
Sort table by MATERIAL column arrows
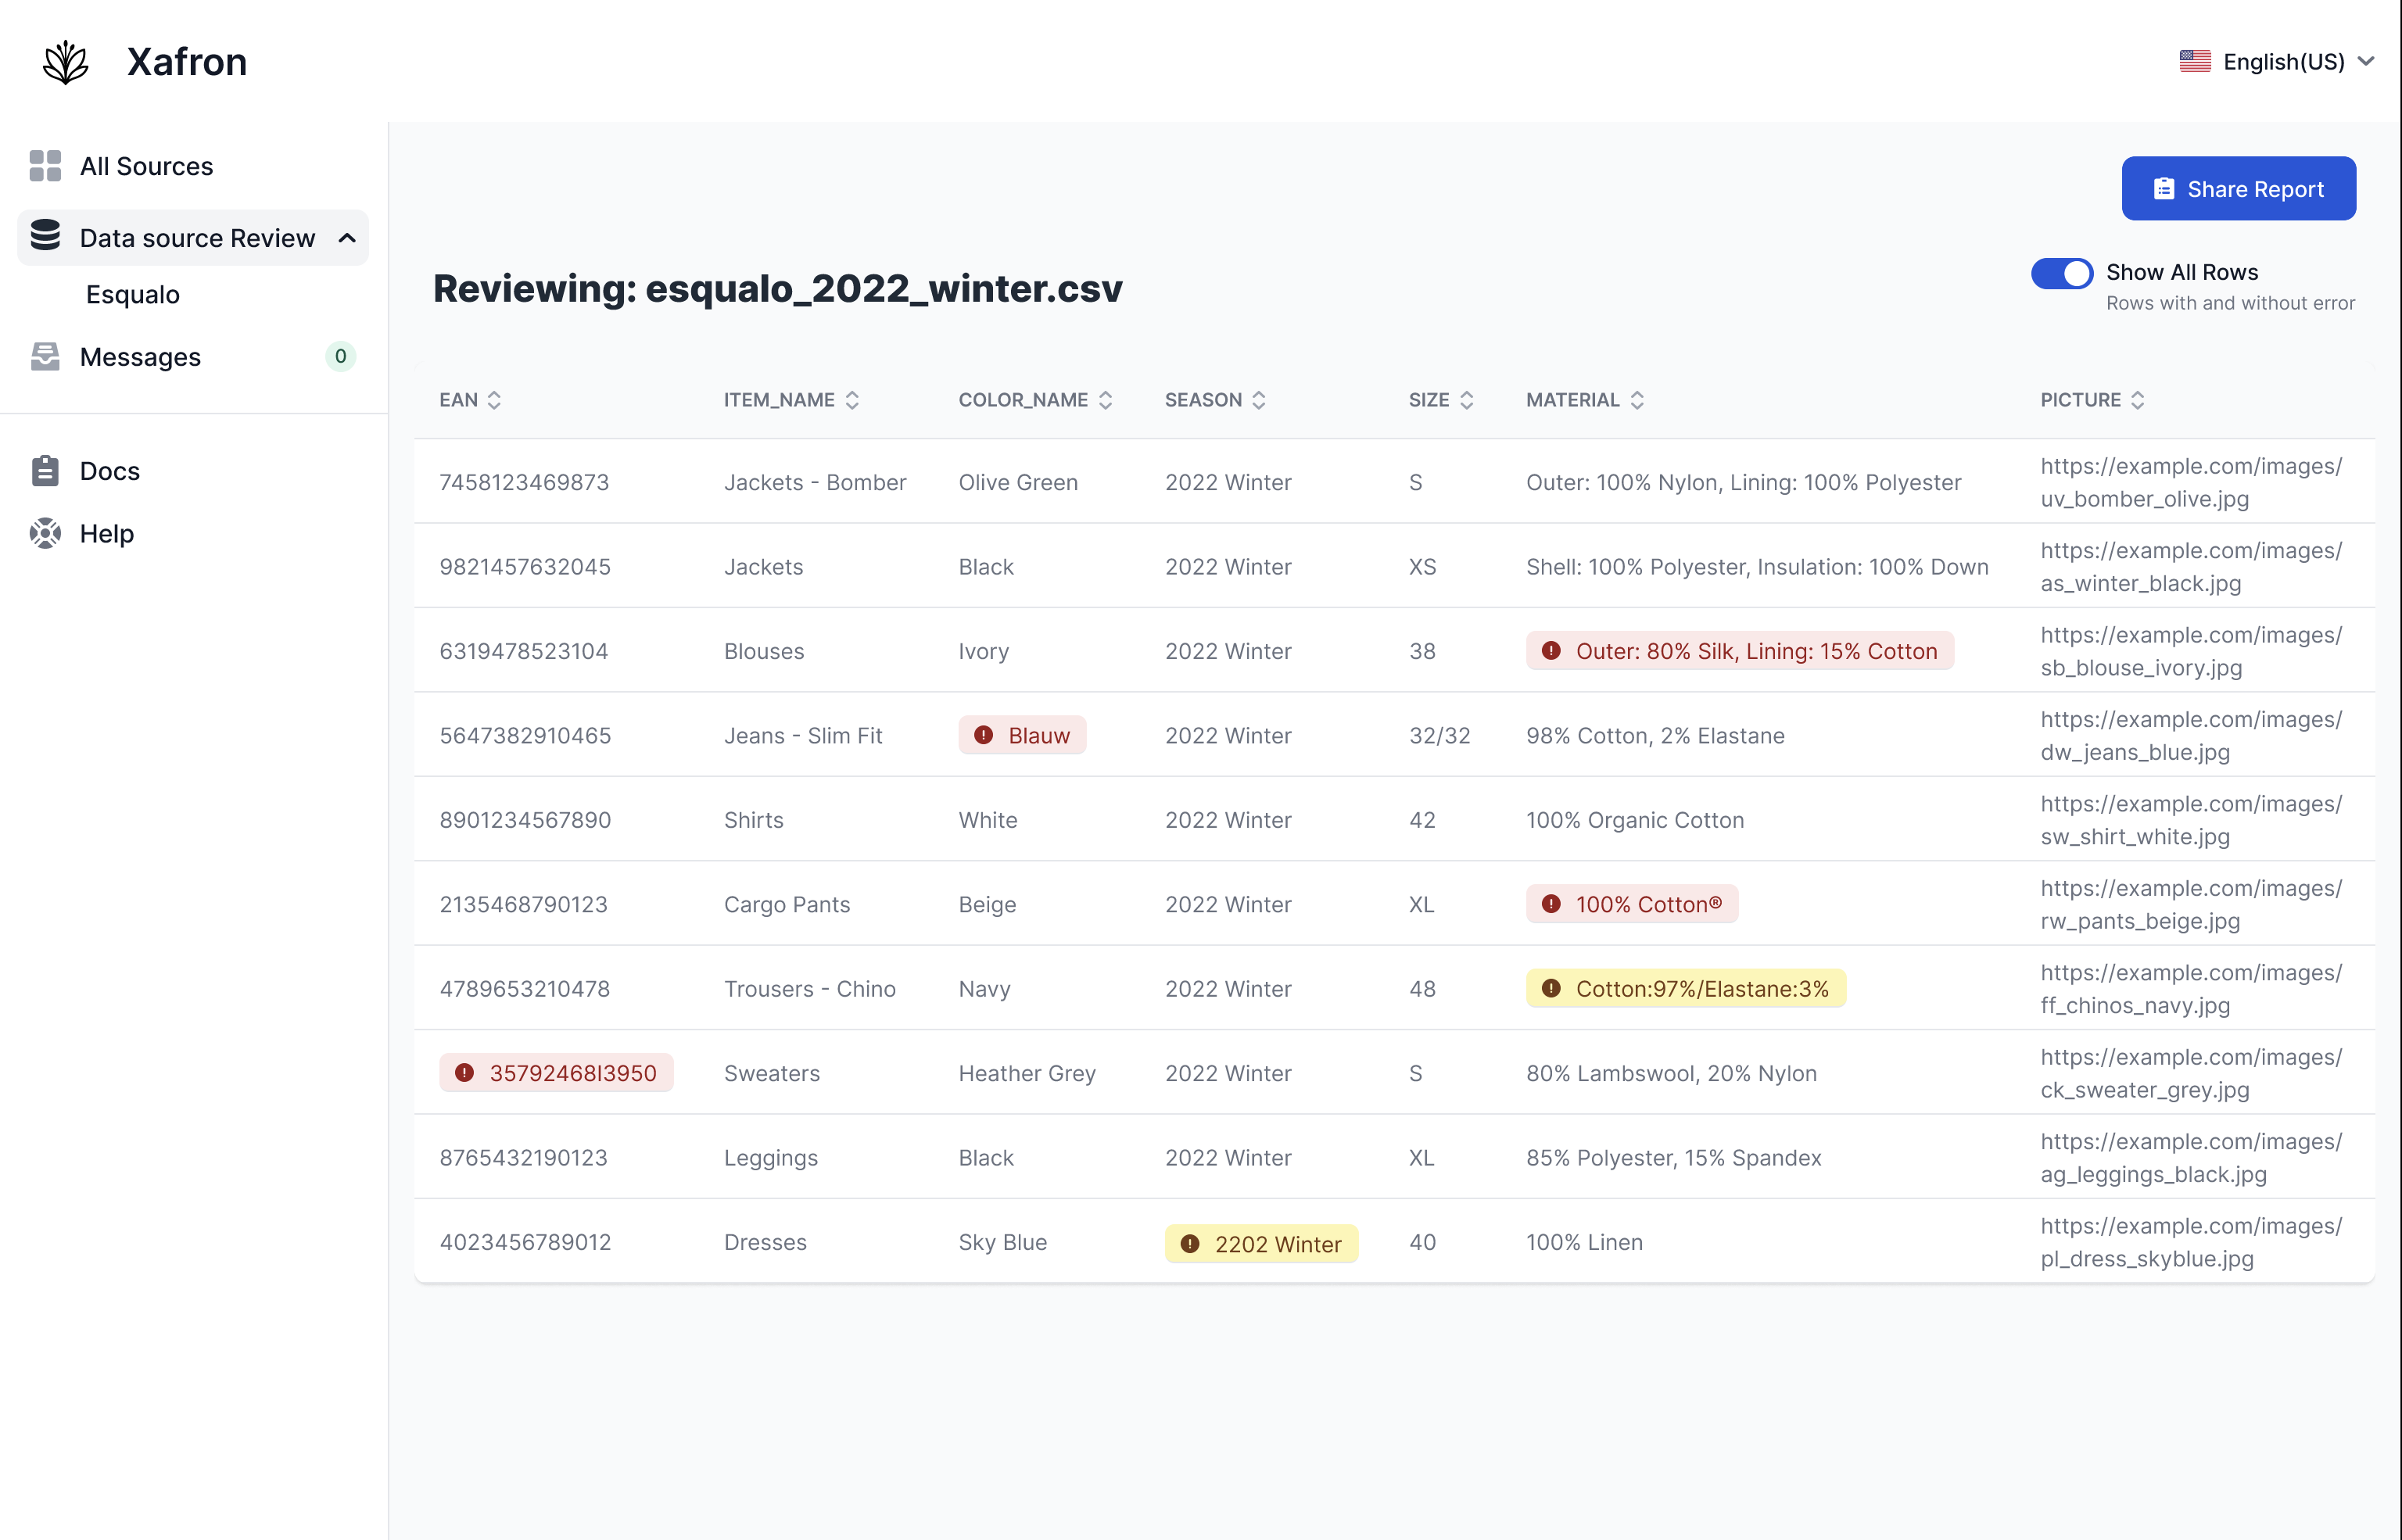pyautogui.click(x=1637, y=400)
